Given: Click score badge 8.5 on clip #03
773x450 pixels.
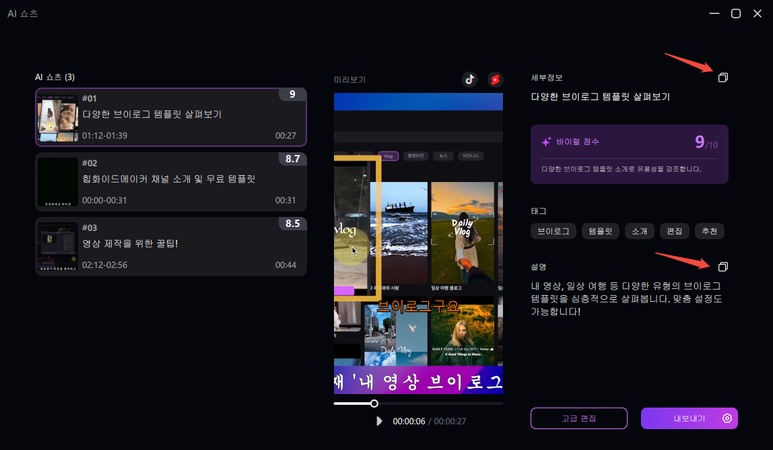Looking at the screenshot, I should (292, 223).
